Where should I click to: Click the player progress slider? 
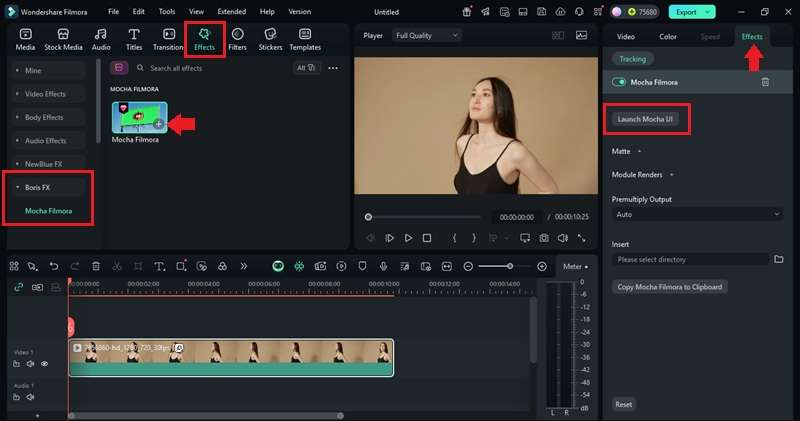[422, 217]
